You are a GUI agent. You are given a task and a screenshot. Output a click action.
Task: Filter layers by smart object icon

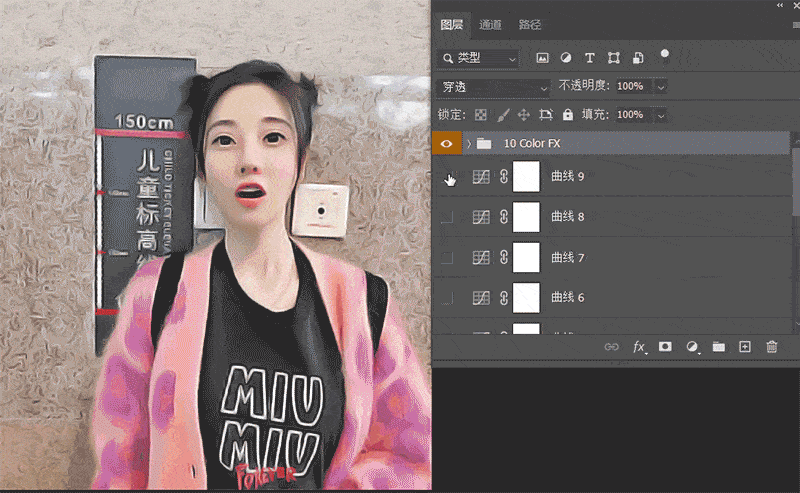pyautogui.click(x=638, y=58)
